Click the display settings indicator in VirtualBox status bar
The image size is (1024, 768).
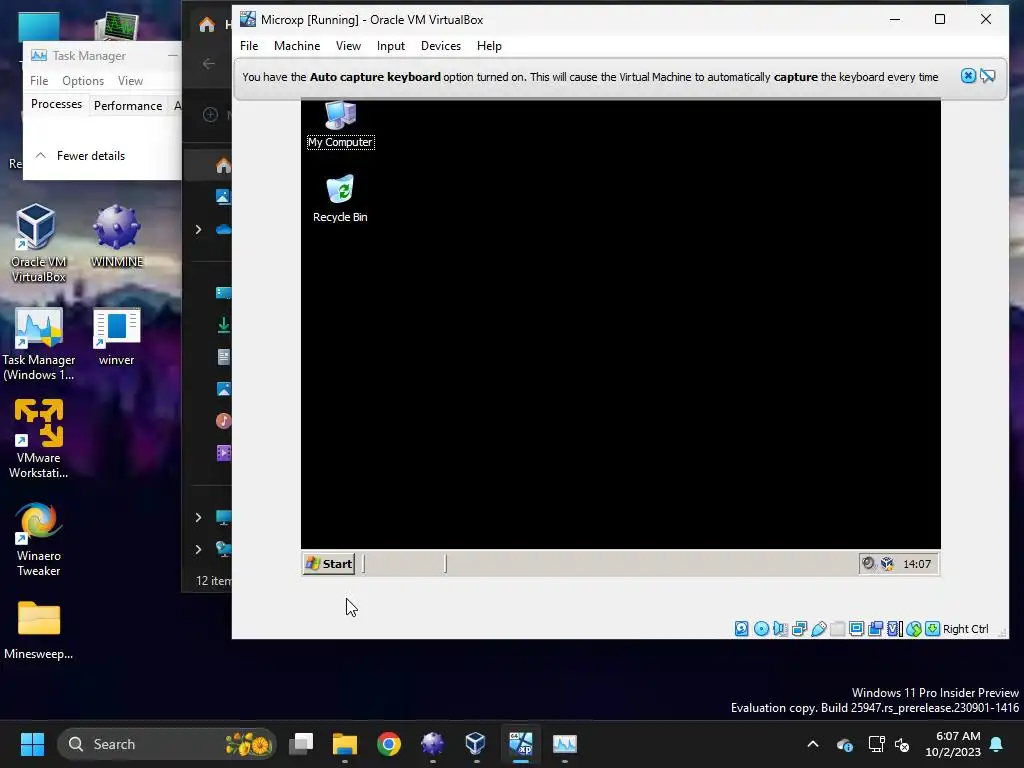(x=856, y=629)
